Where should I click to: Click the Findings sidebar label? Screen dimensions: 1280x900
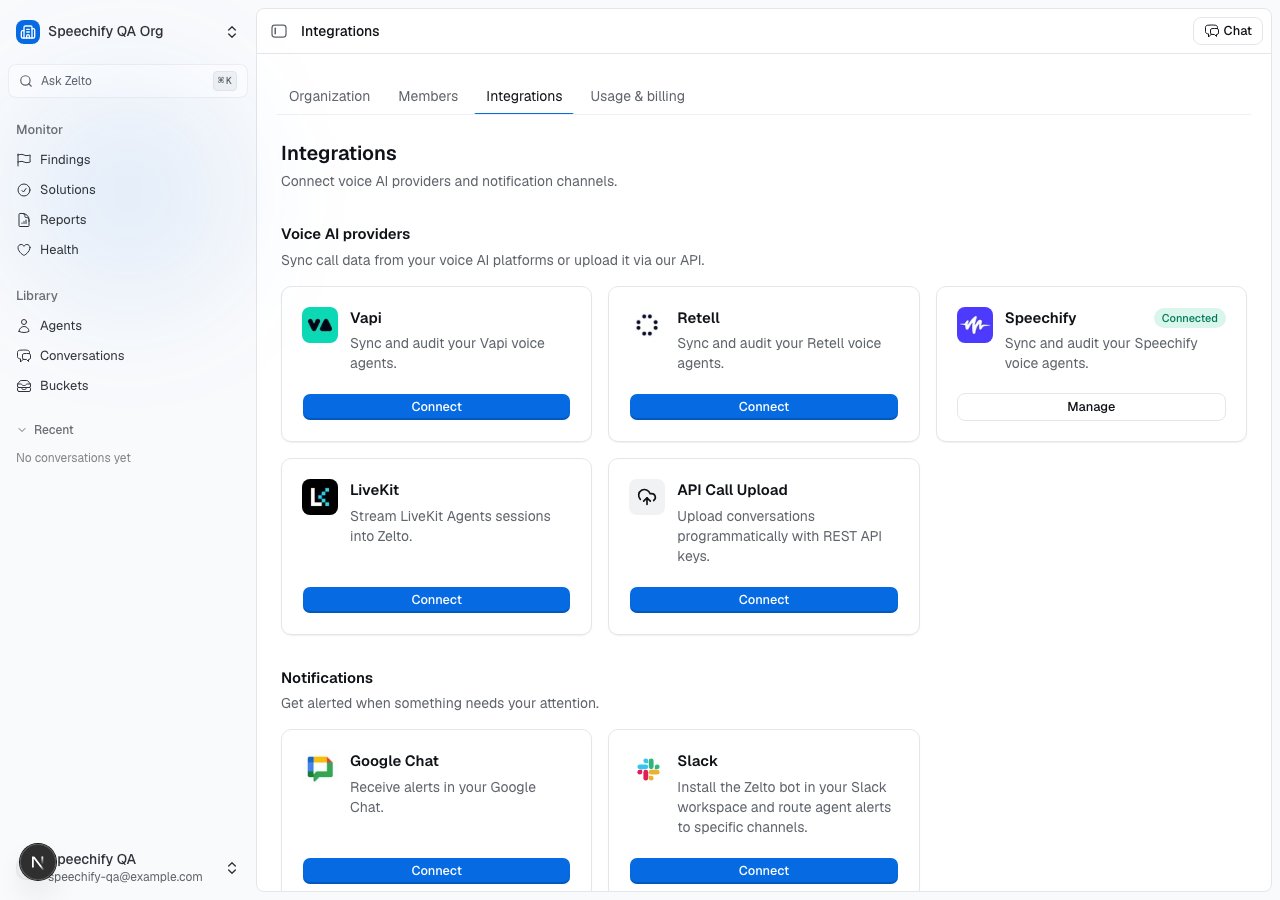65,160
